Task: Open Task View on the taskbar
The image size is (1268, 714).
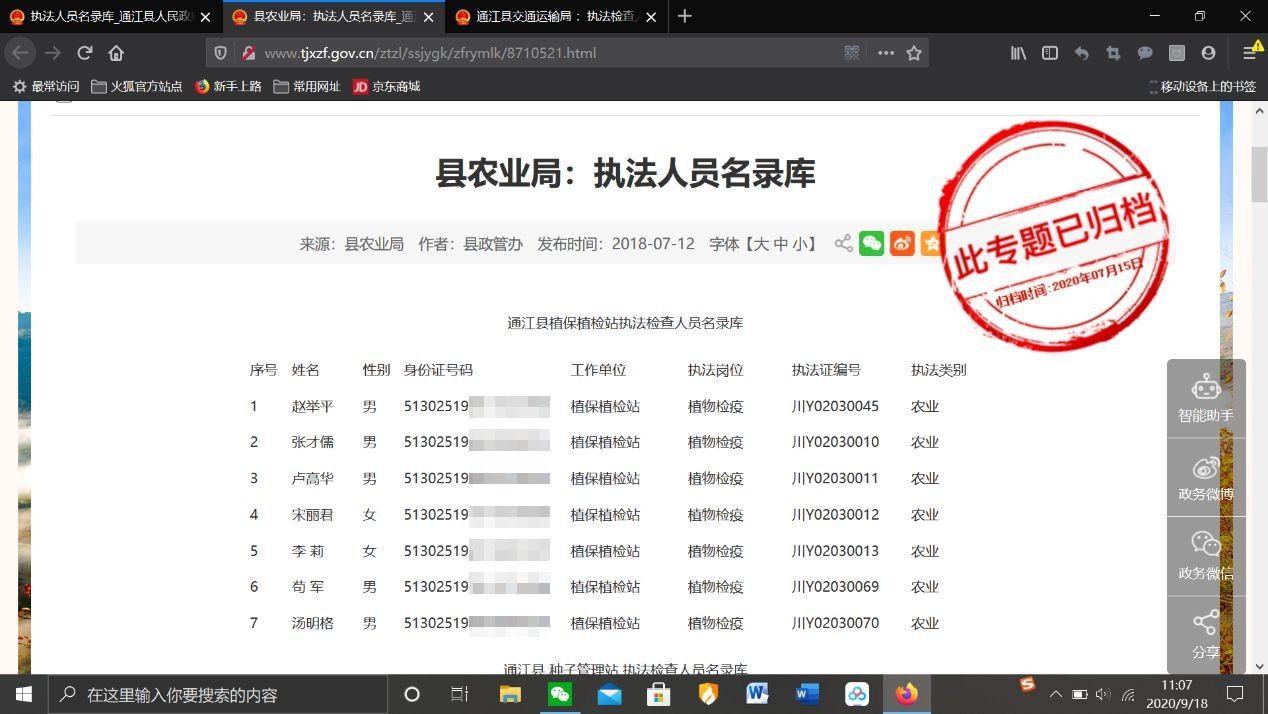Action: coord(459,694)
